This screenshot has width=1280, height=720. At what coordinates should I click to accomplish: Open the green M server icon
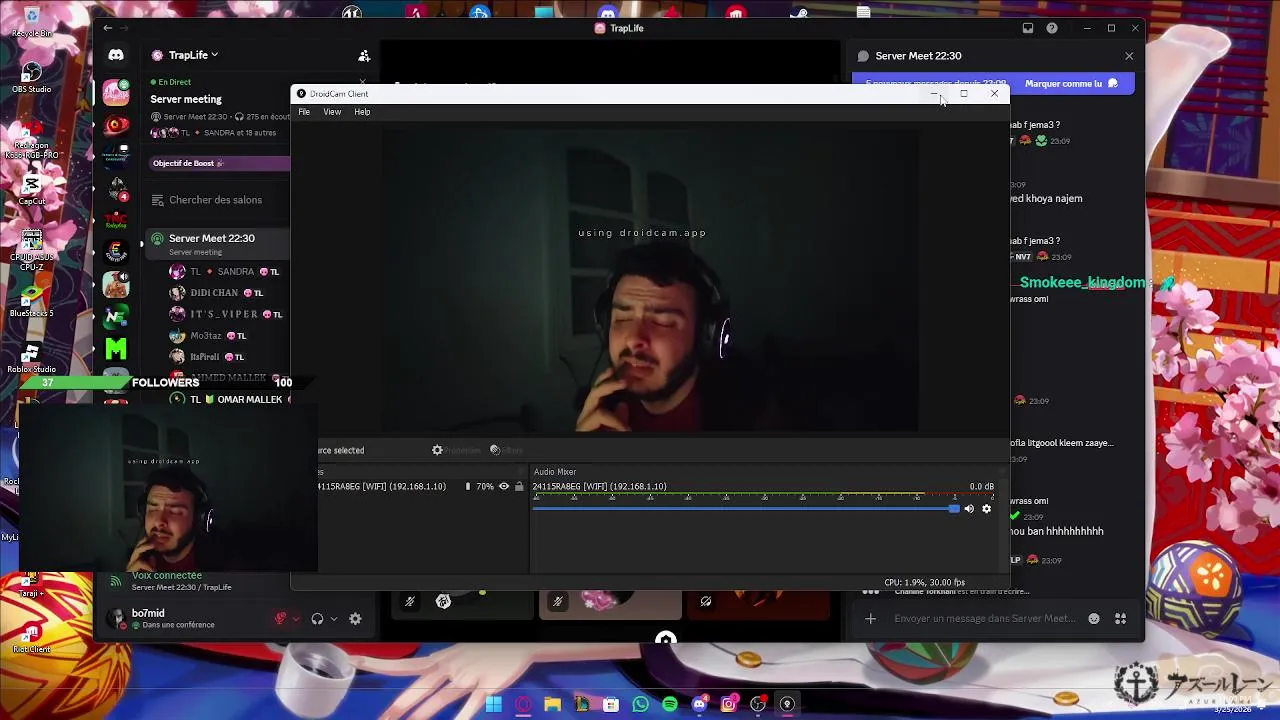click(116, 349)
